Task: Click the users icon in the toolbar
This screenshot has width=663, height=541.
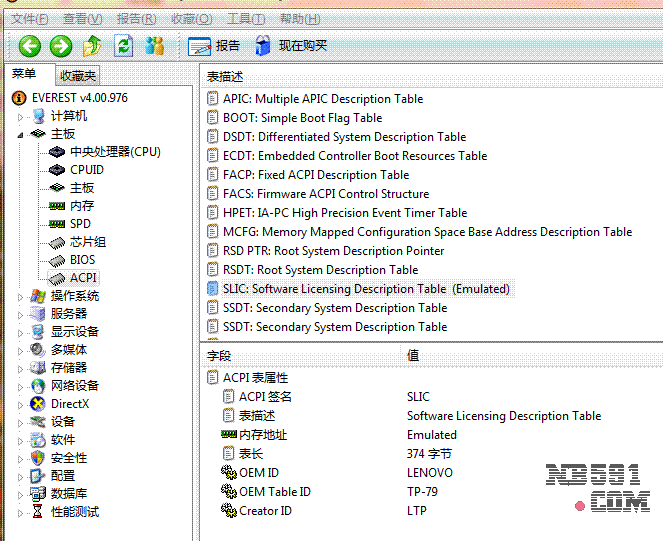Action: coord(153,45)
